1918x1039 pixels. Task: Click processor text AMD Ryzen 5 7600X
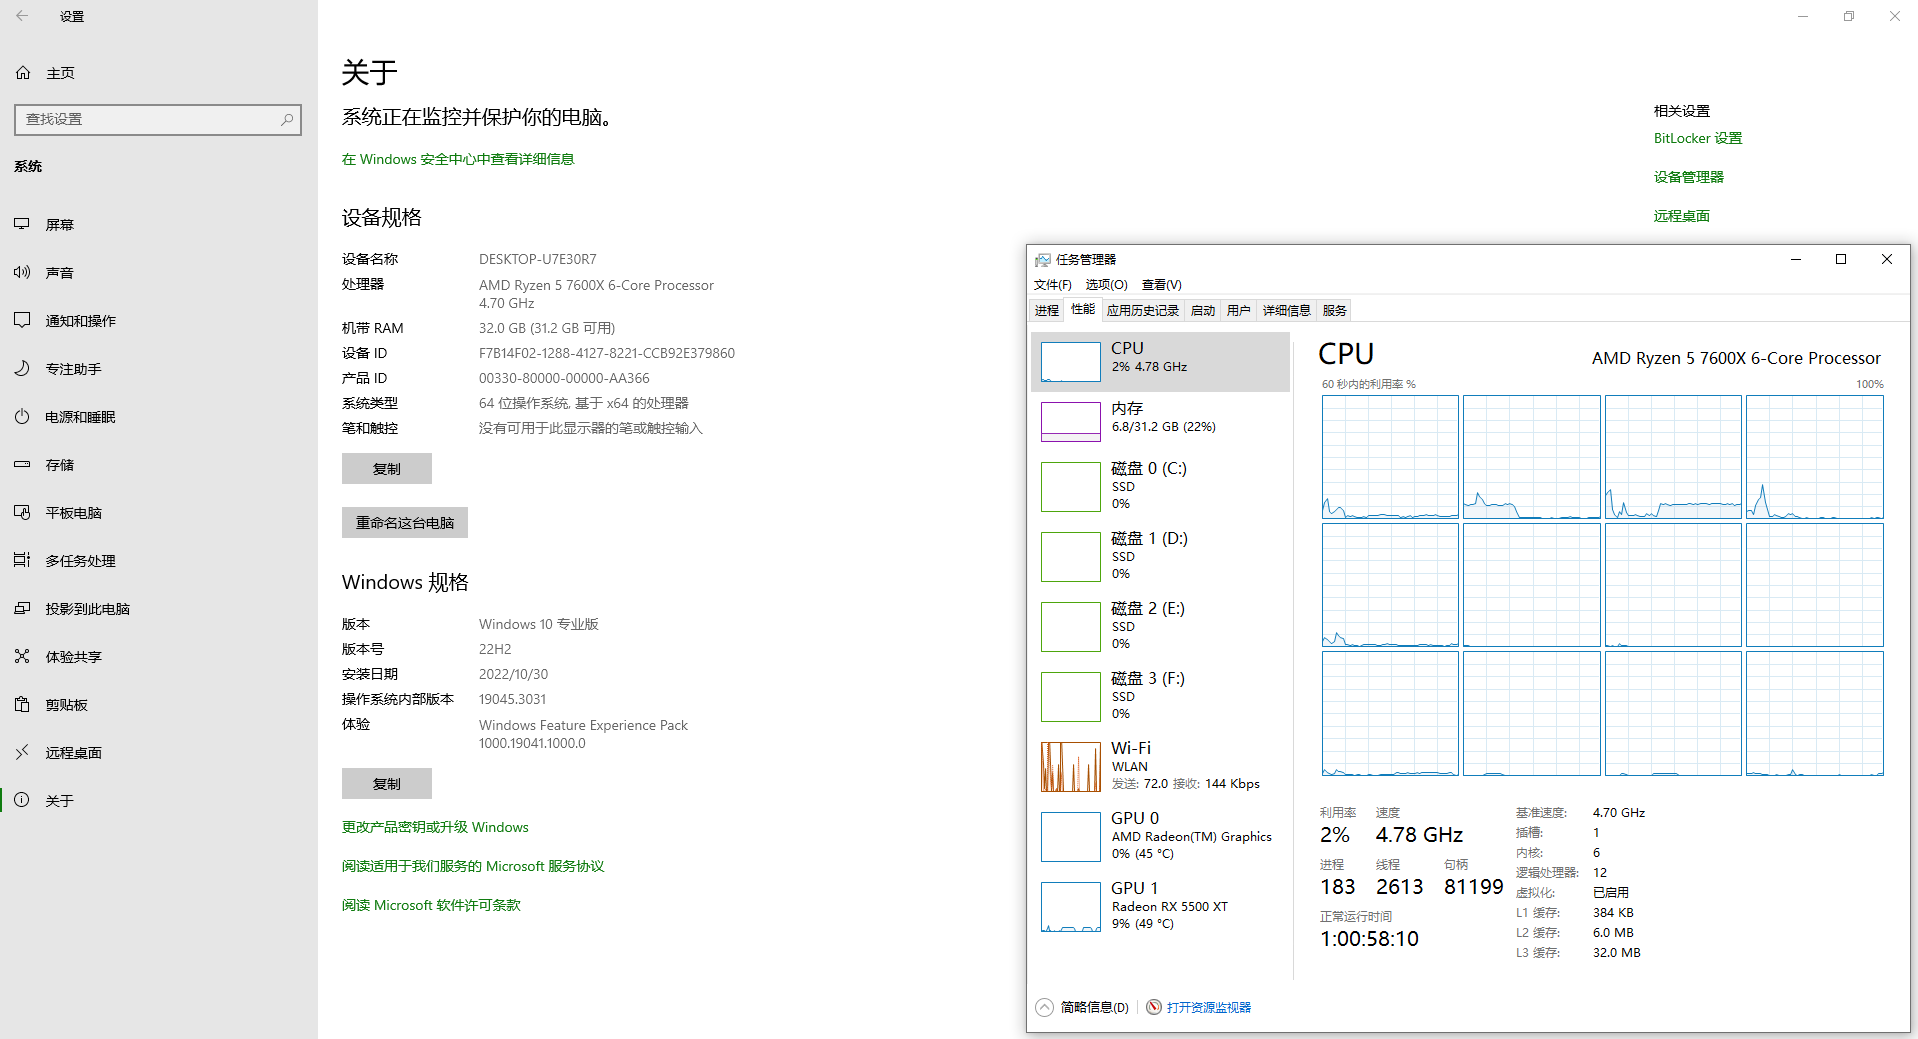(596, 285)
